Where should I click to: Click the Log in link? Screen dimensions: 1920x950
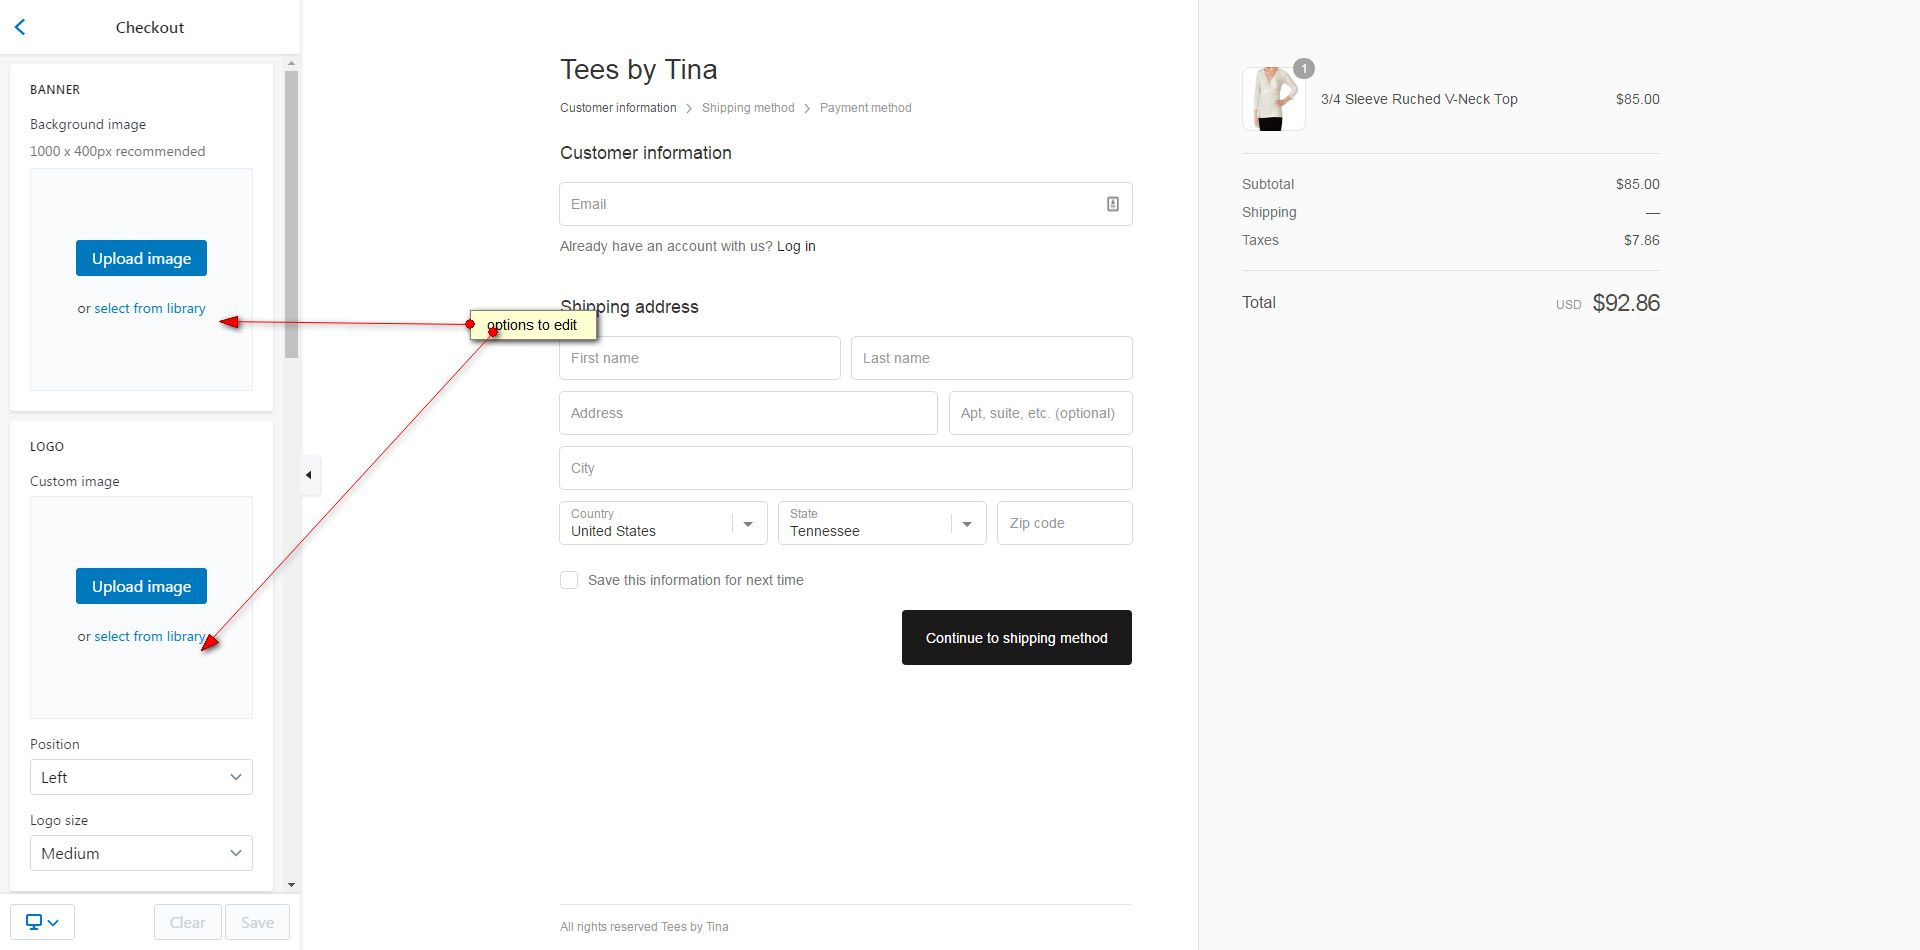point(796,246)
